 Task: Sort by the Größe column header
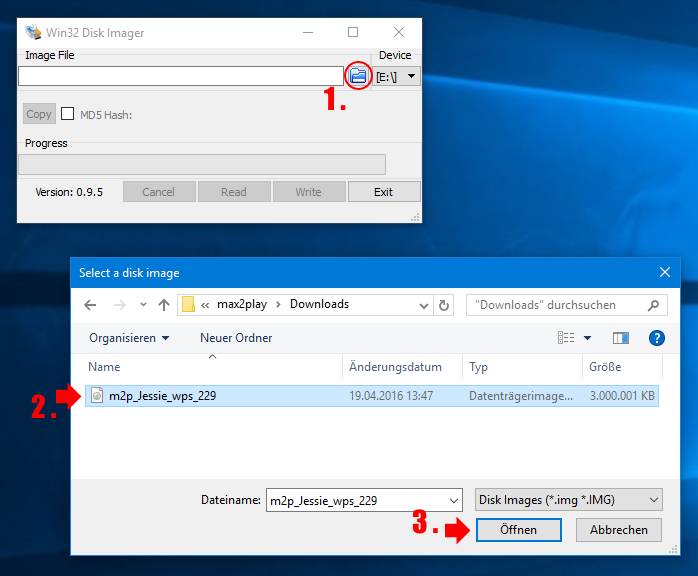(x=622, y=367)
